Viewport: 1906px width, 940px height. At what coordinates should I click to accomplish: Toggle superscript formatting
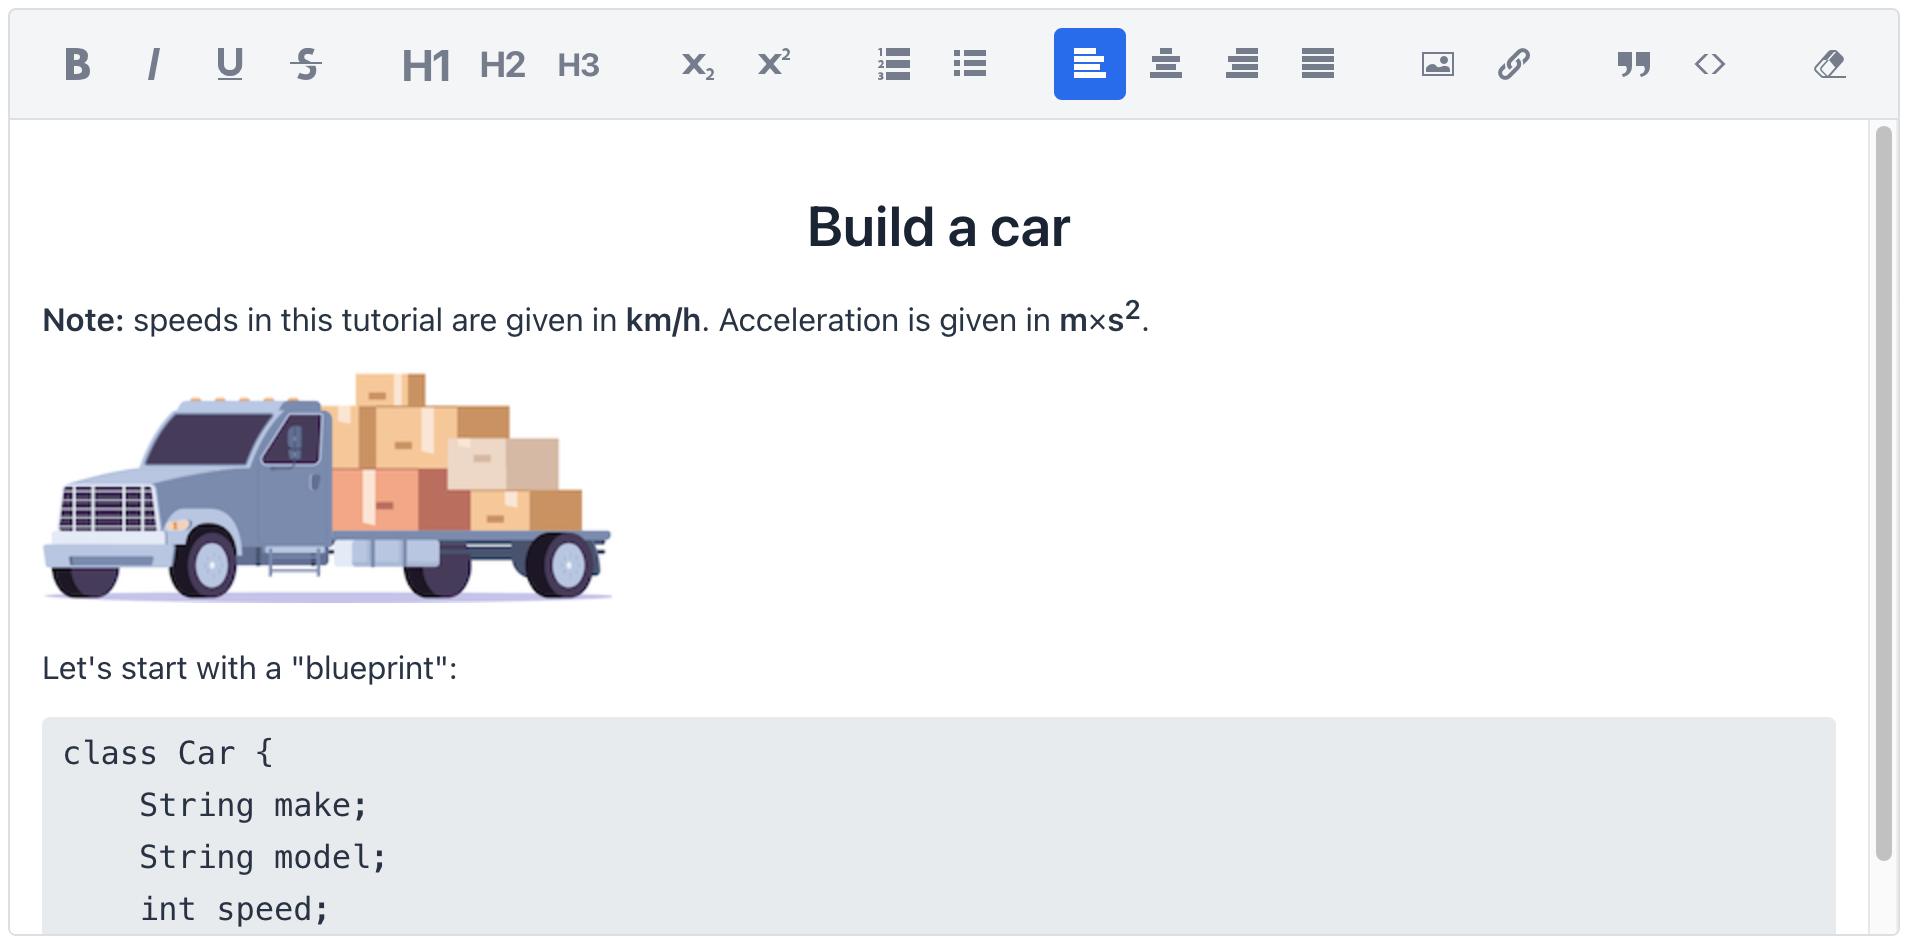(773, 64)
